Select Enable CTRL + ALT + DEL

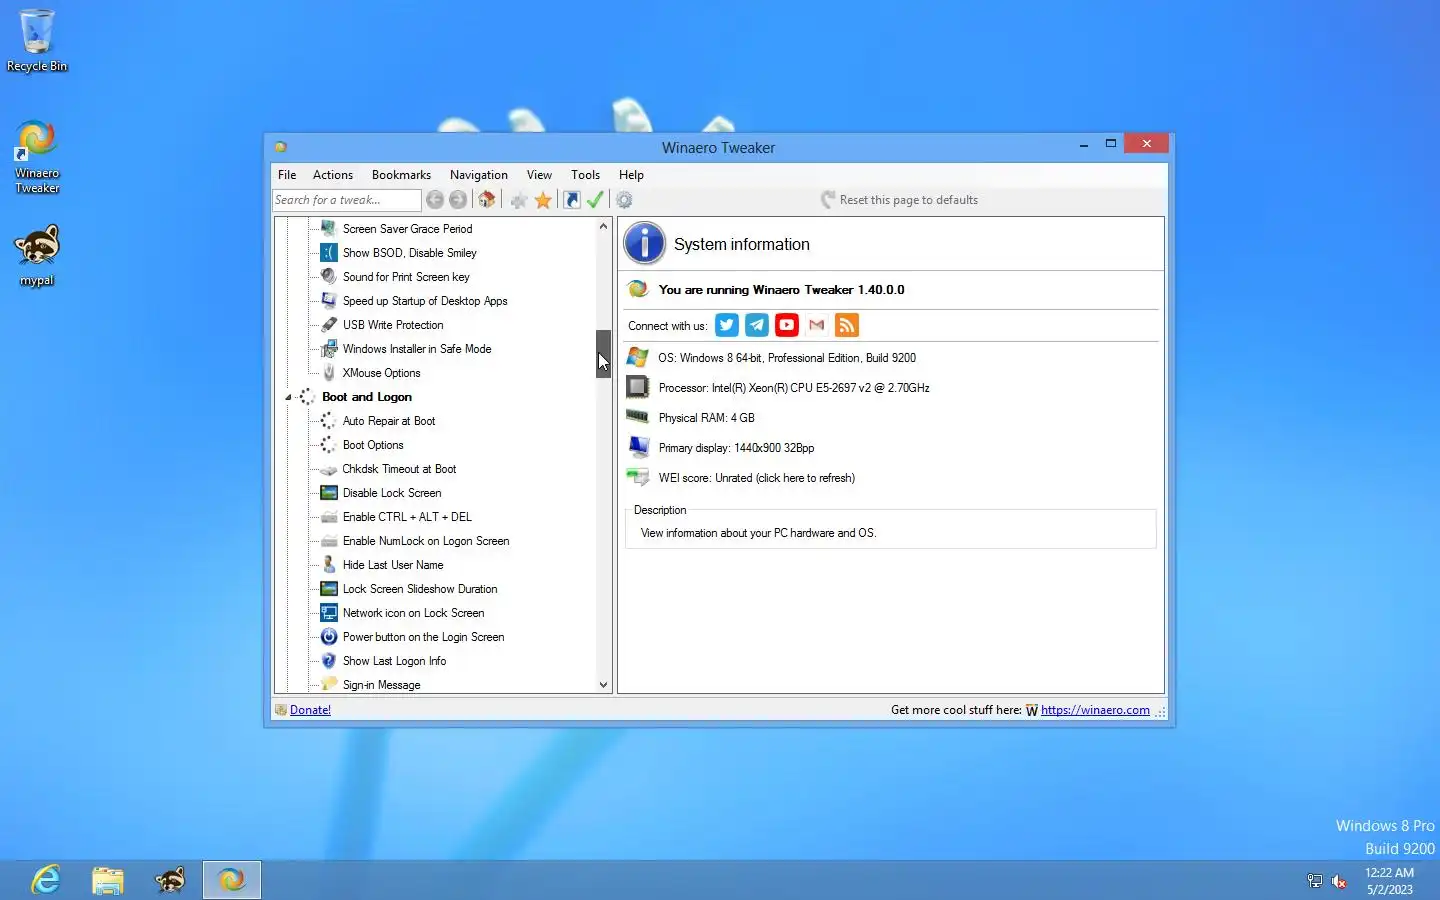tap(407, 517)
